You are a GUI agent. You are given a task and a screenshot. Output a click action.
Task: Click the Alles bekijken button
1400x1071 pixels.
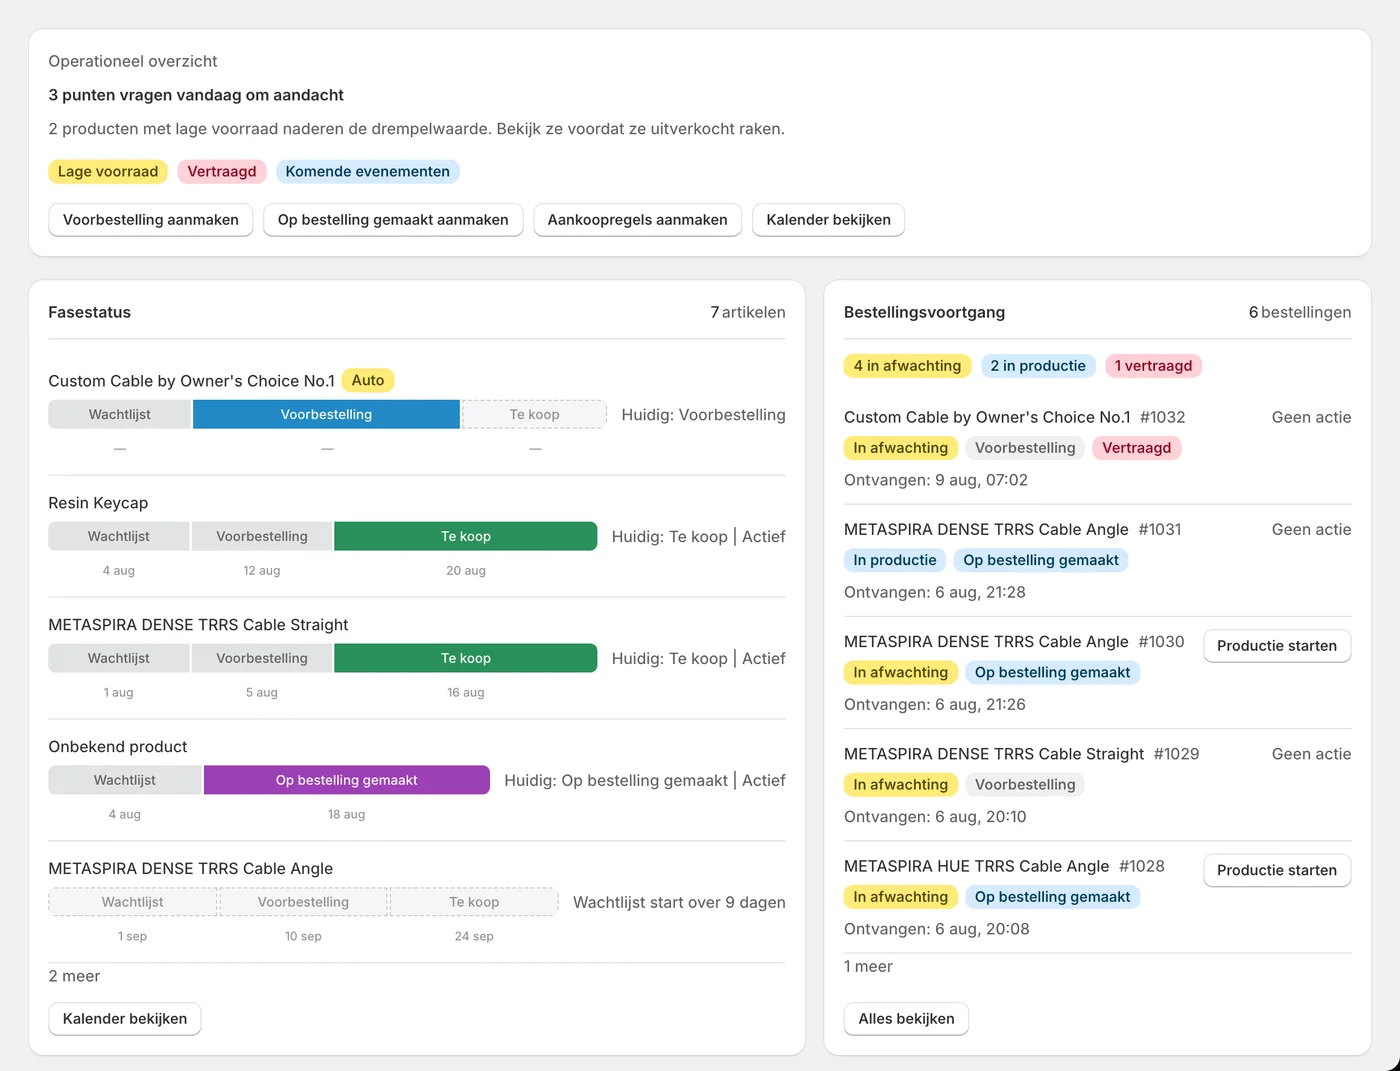(906, 1019)
